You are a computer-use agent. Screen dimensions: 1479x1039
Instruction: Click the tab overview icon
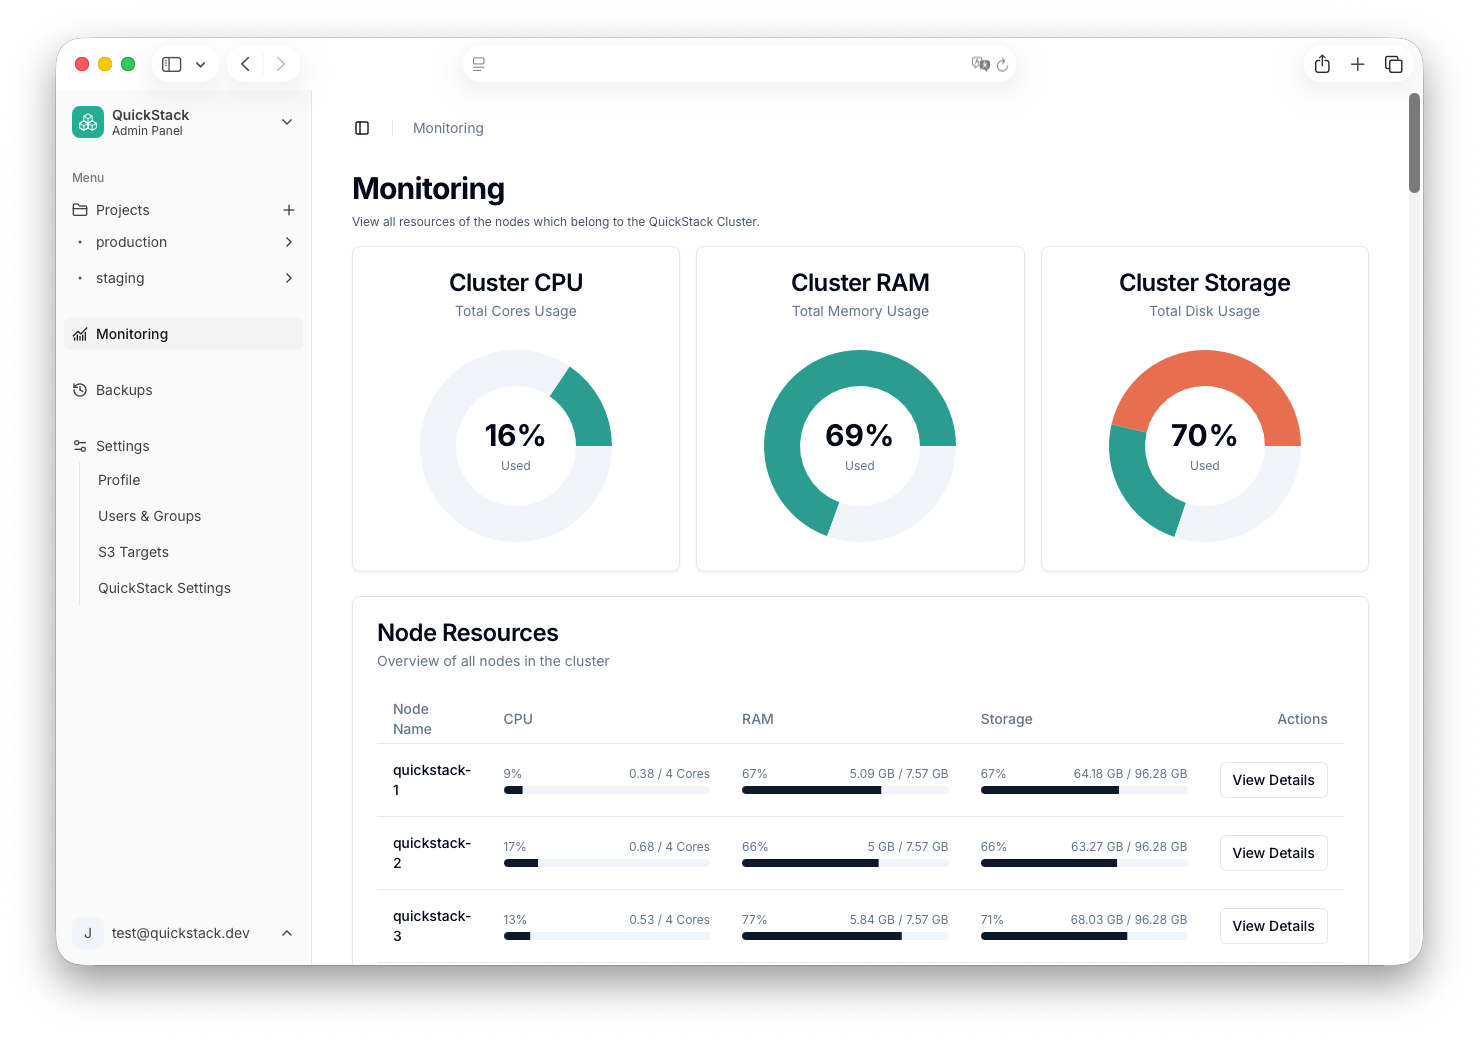pos(1393,63)
